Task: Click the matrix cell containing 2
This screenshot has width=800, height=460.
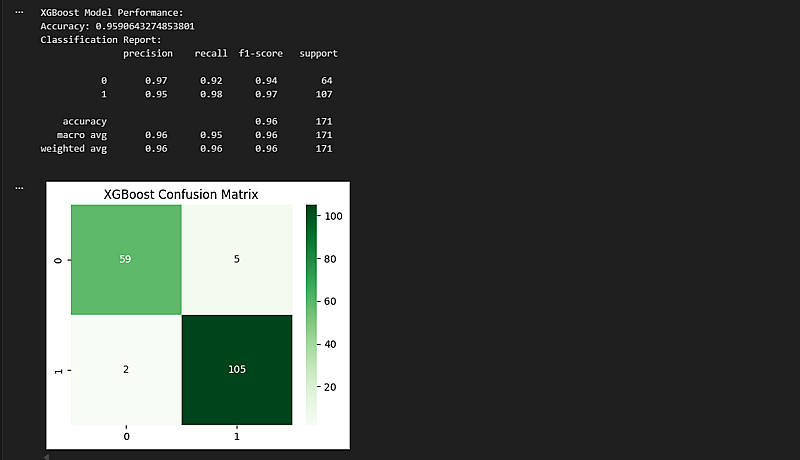Action: [x=126, y=369]
